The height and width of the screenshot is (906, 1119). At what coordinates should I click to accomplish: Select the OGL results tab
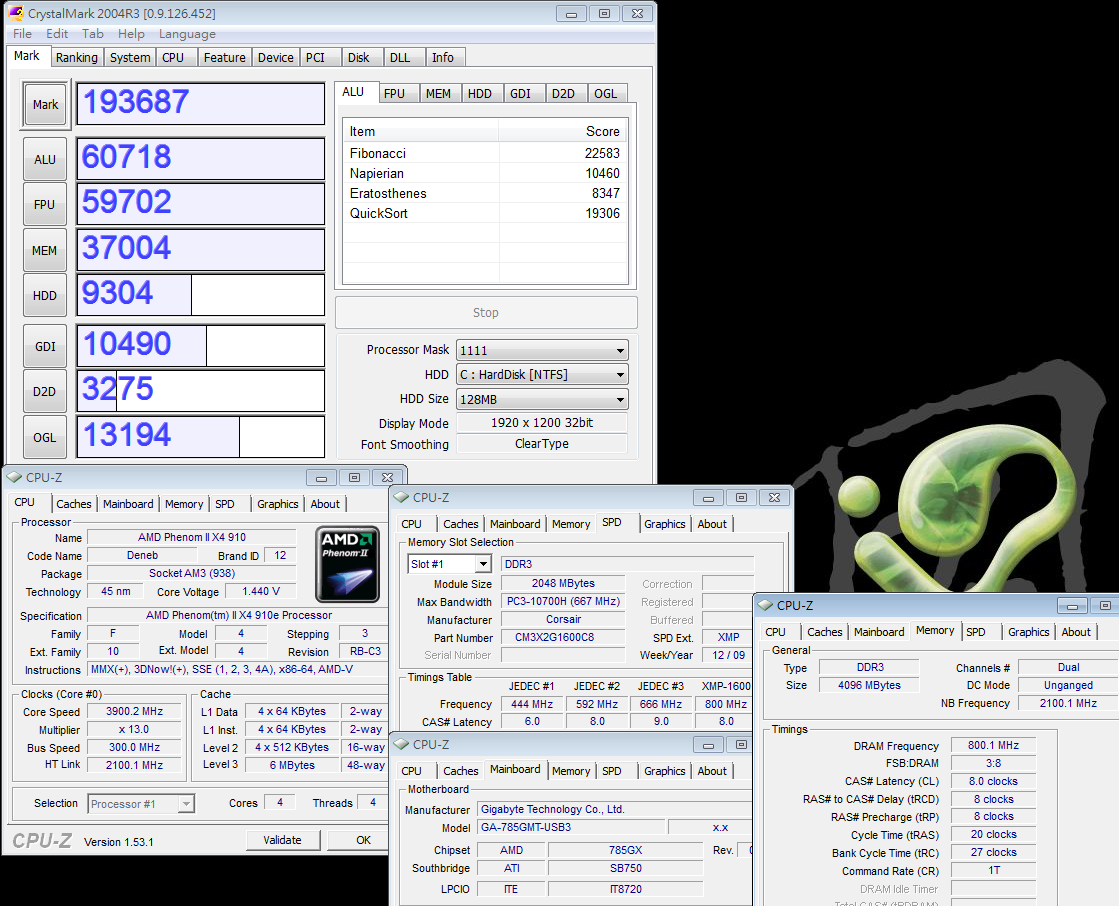[606, 93]
